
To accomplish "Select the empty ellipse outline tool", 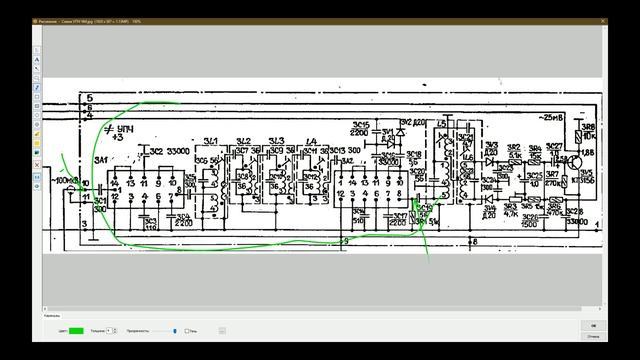I will coord(37,116).
